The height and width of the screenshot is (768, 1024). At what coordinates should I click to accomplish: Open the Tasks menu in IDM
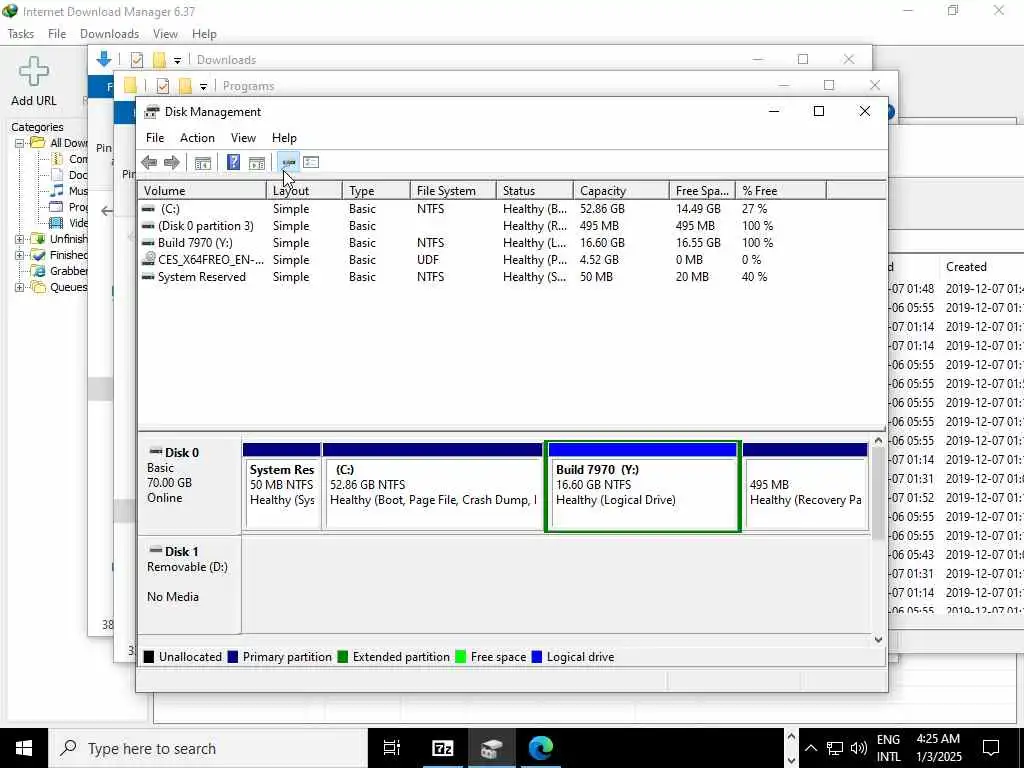tap(20, 34)
